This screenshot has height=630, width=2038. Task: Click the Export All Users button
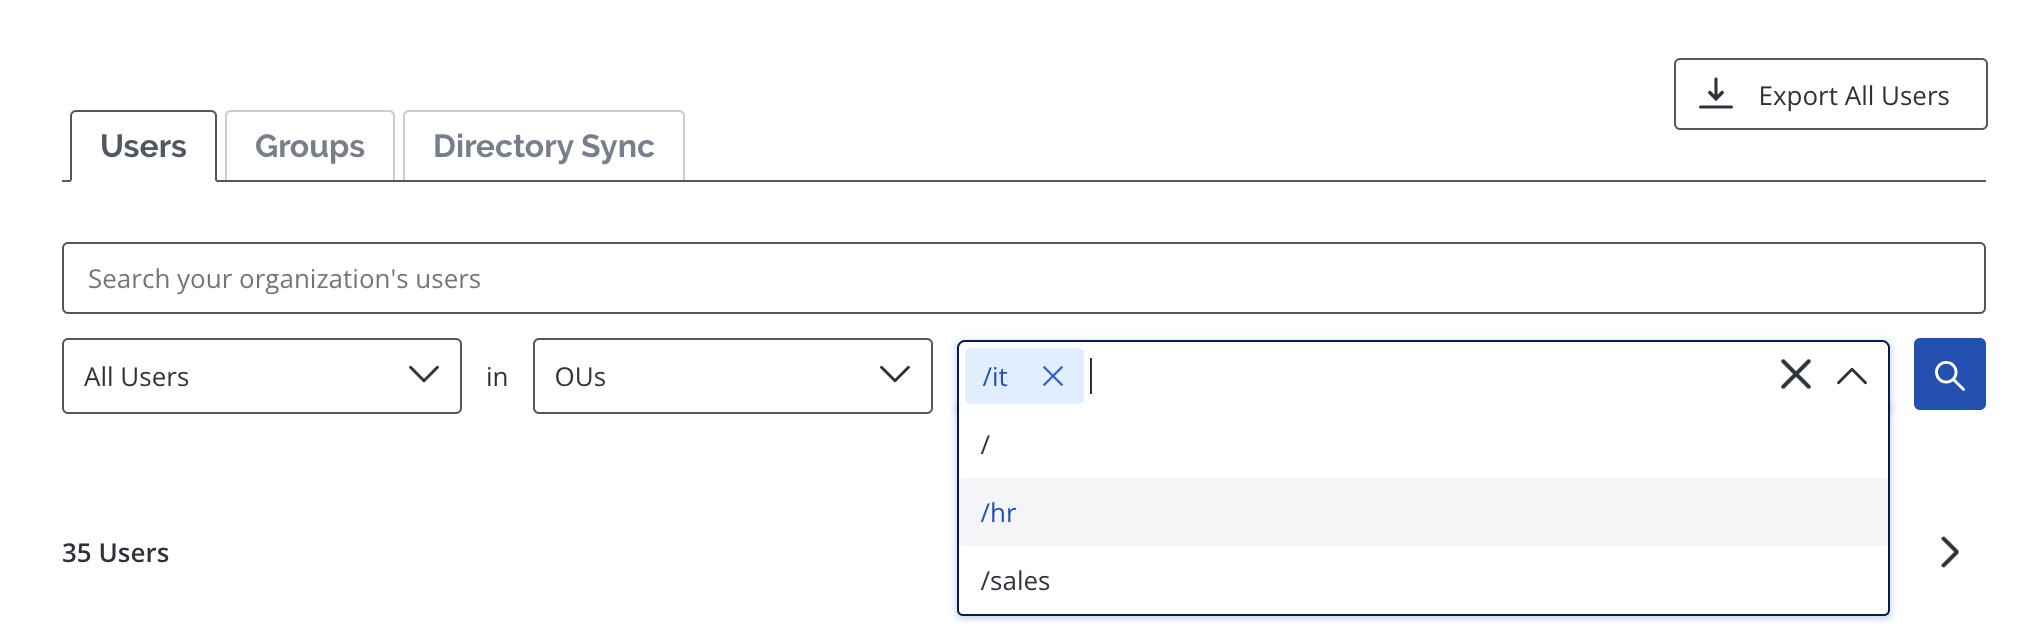[x=1830, y=94]
